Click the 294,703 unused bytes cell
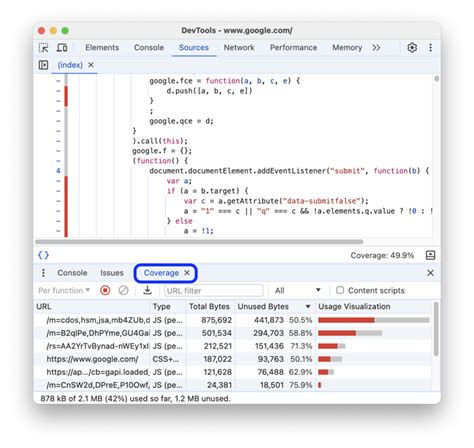Image resolution: width=474 pixels, height=448 pixels. point(268,333)
